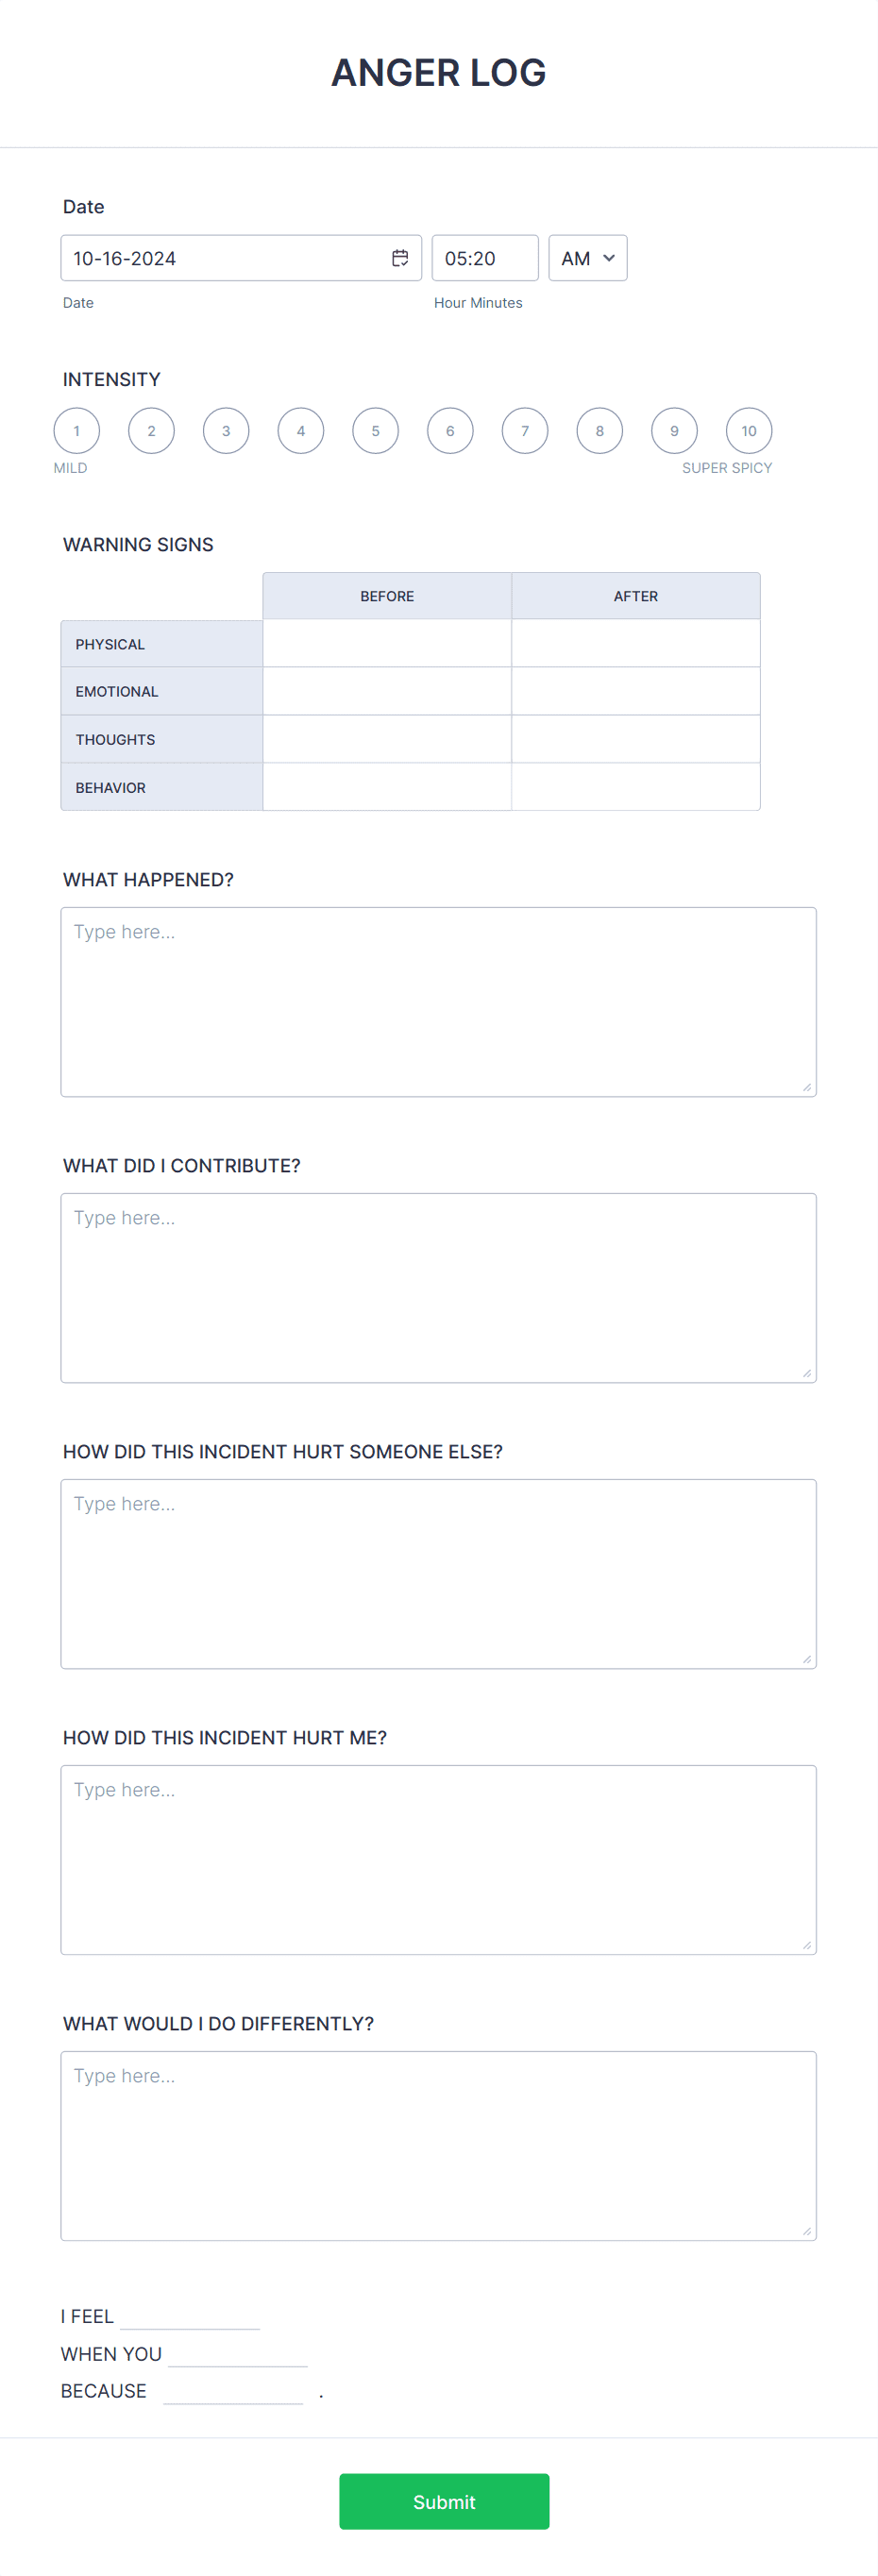
Task: Click the Date text field showing 10-16-2024
Action: (x=220, y=258)
